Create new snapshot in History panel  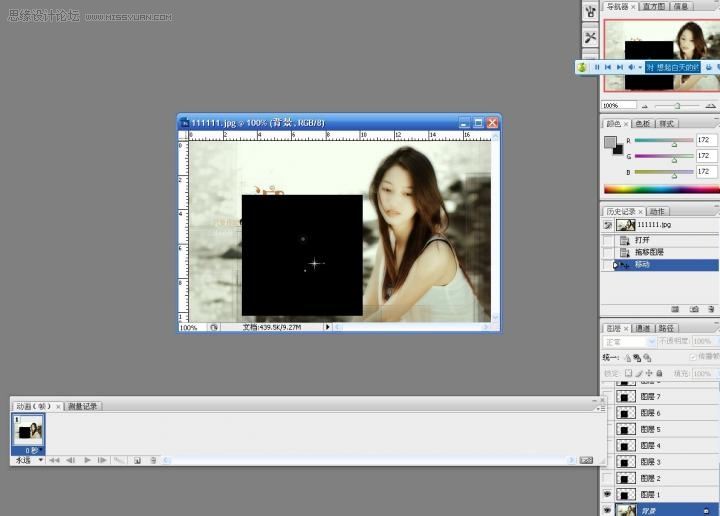pos(694,309)
